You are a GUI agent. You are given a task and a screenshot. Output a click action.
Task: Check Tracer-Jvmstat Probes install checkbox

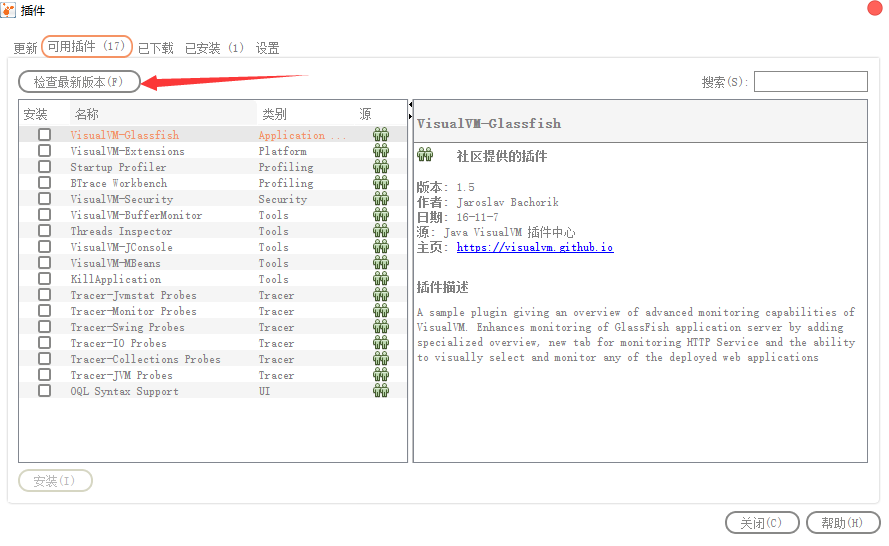pos(44,294)
